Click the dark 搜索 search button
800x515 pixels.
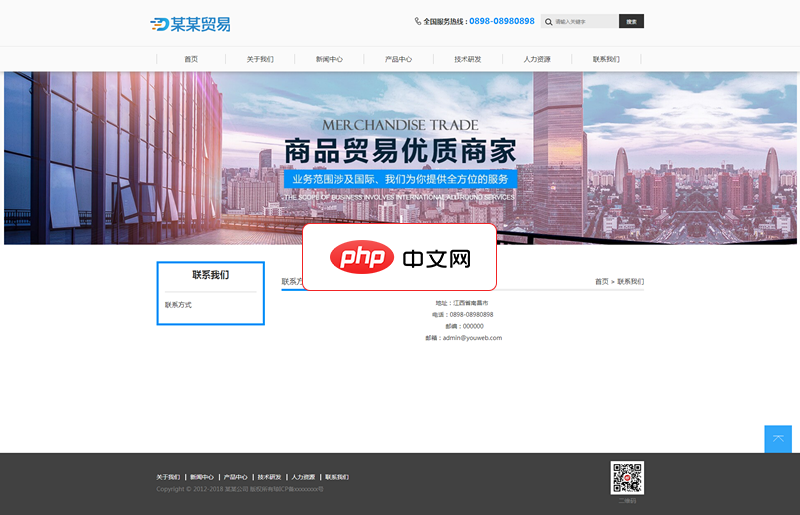(x=631, y=21)
